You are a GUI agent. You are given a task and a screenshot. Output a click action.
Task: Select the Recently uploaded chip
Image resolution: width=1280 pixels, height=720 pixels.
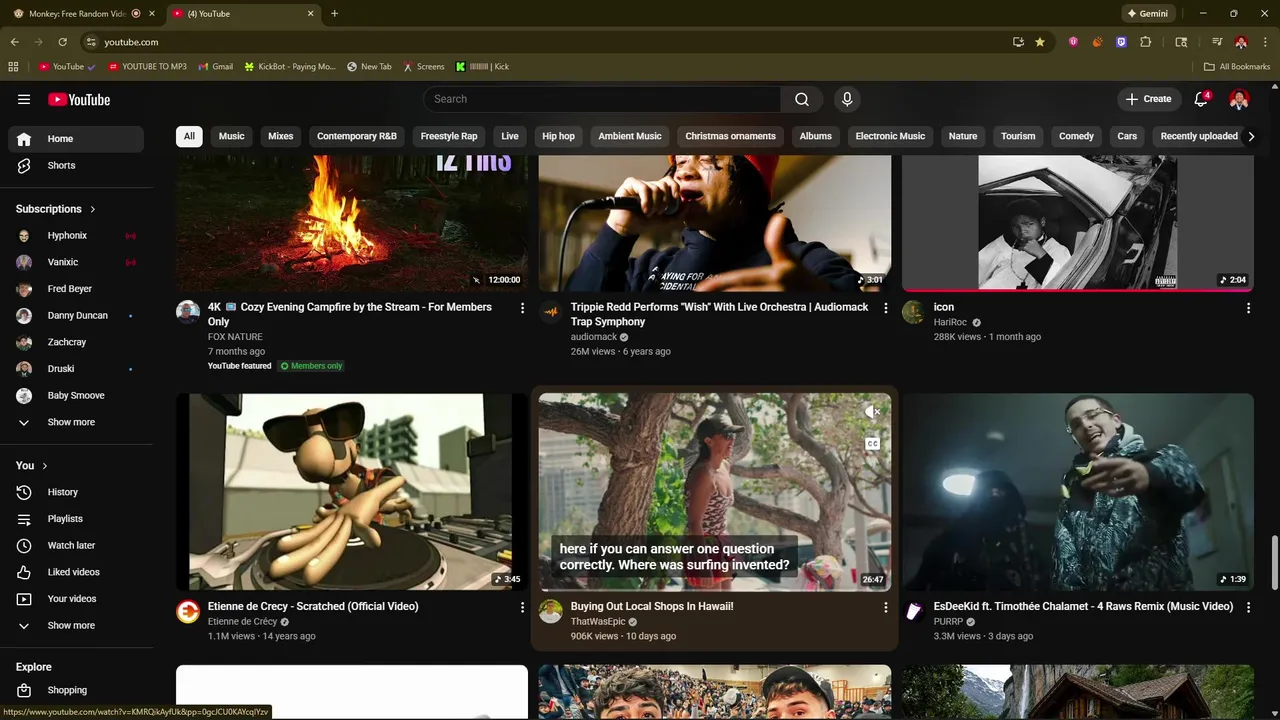coord(1199,136)
